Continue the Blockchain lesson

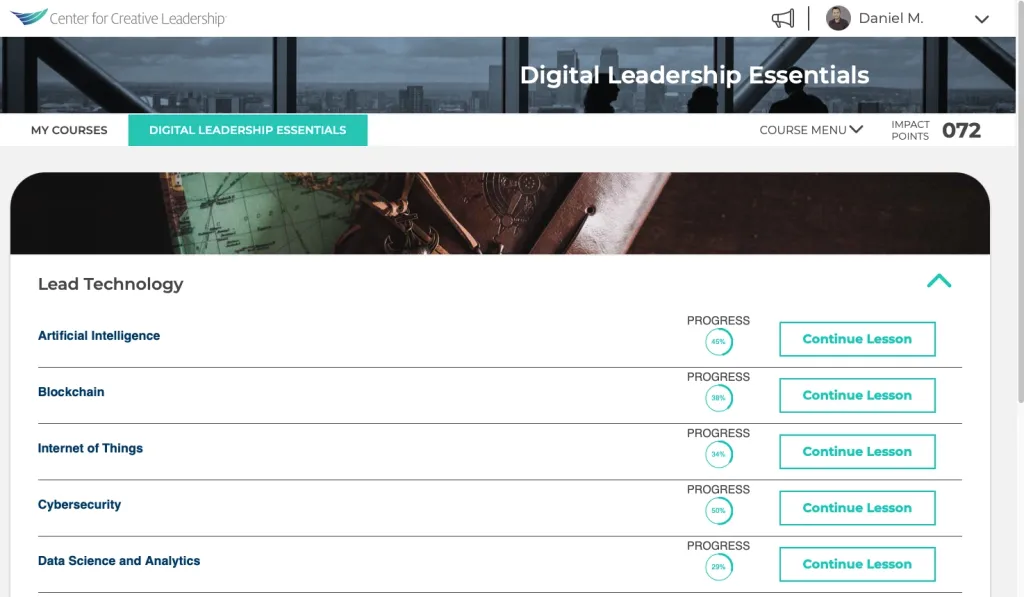[857, 395]
